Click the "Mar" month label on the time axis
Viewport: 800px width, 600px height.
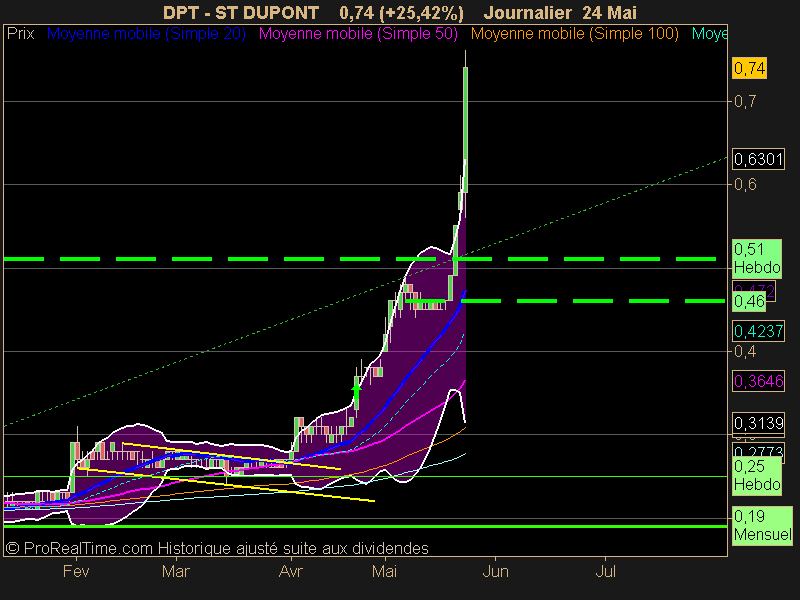[176, 571]
